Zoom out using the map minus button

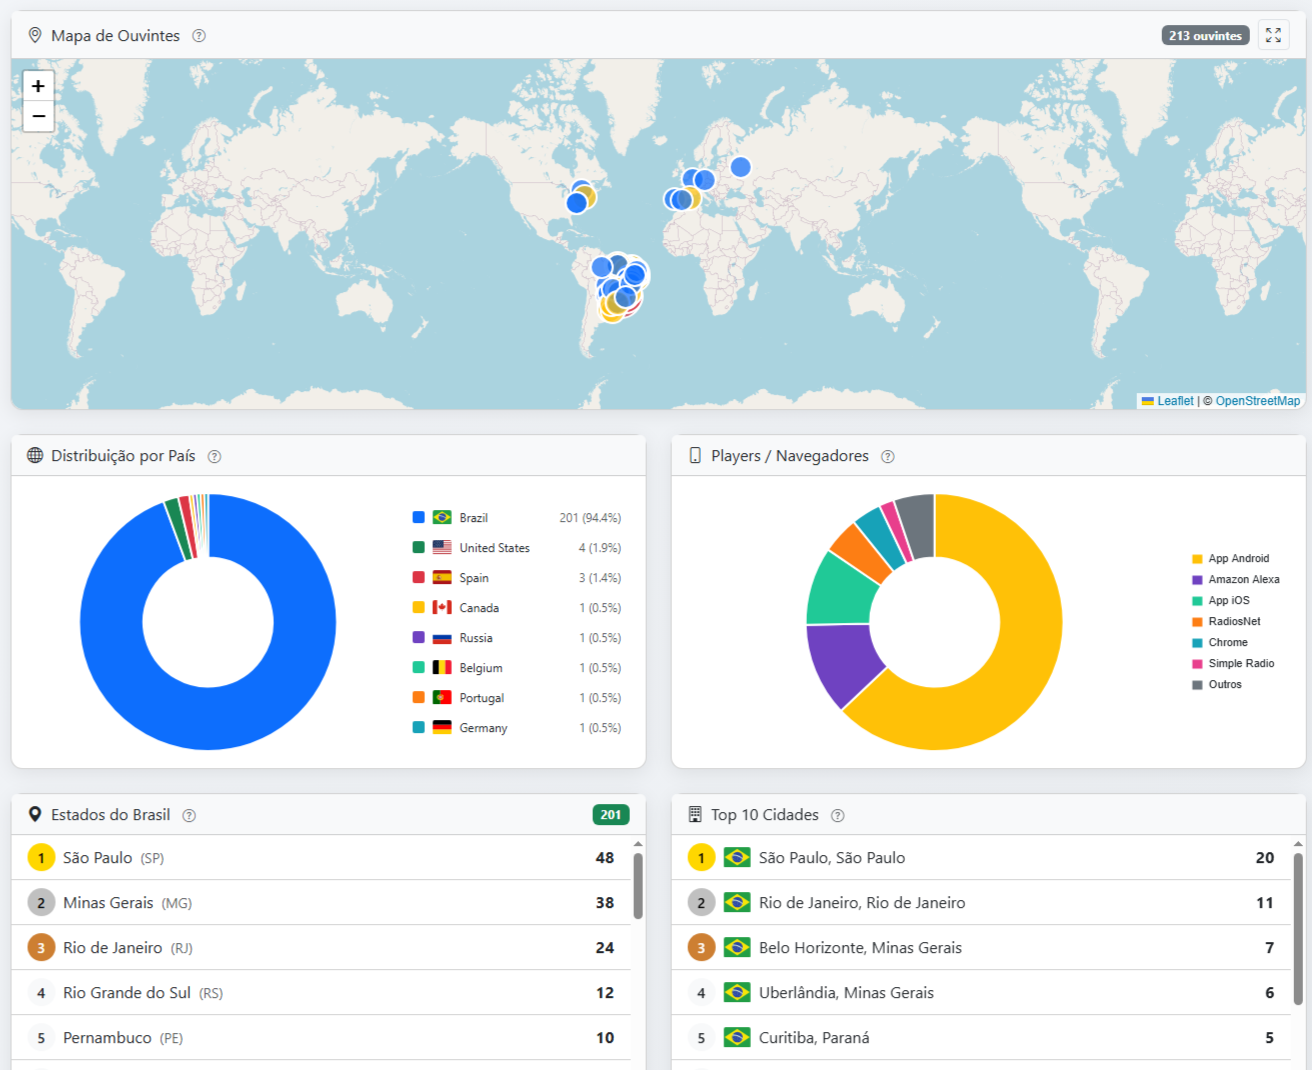point(38,116)
